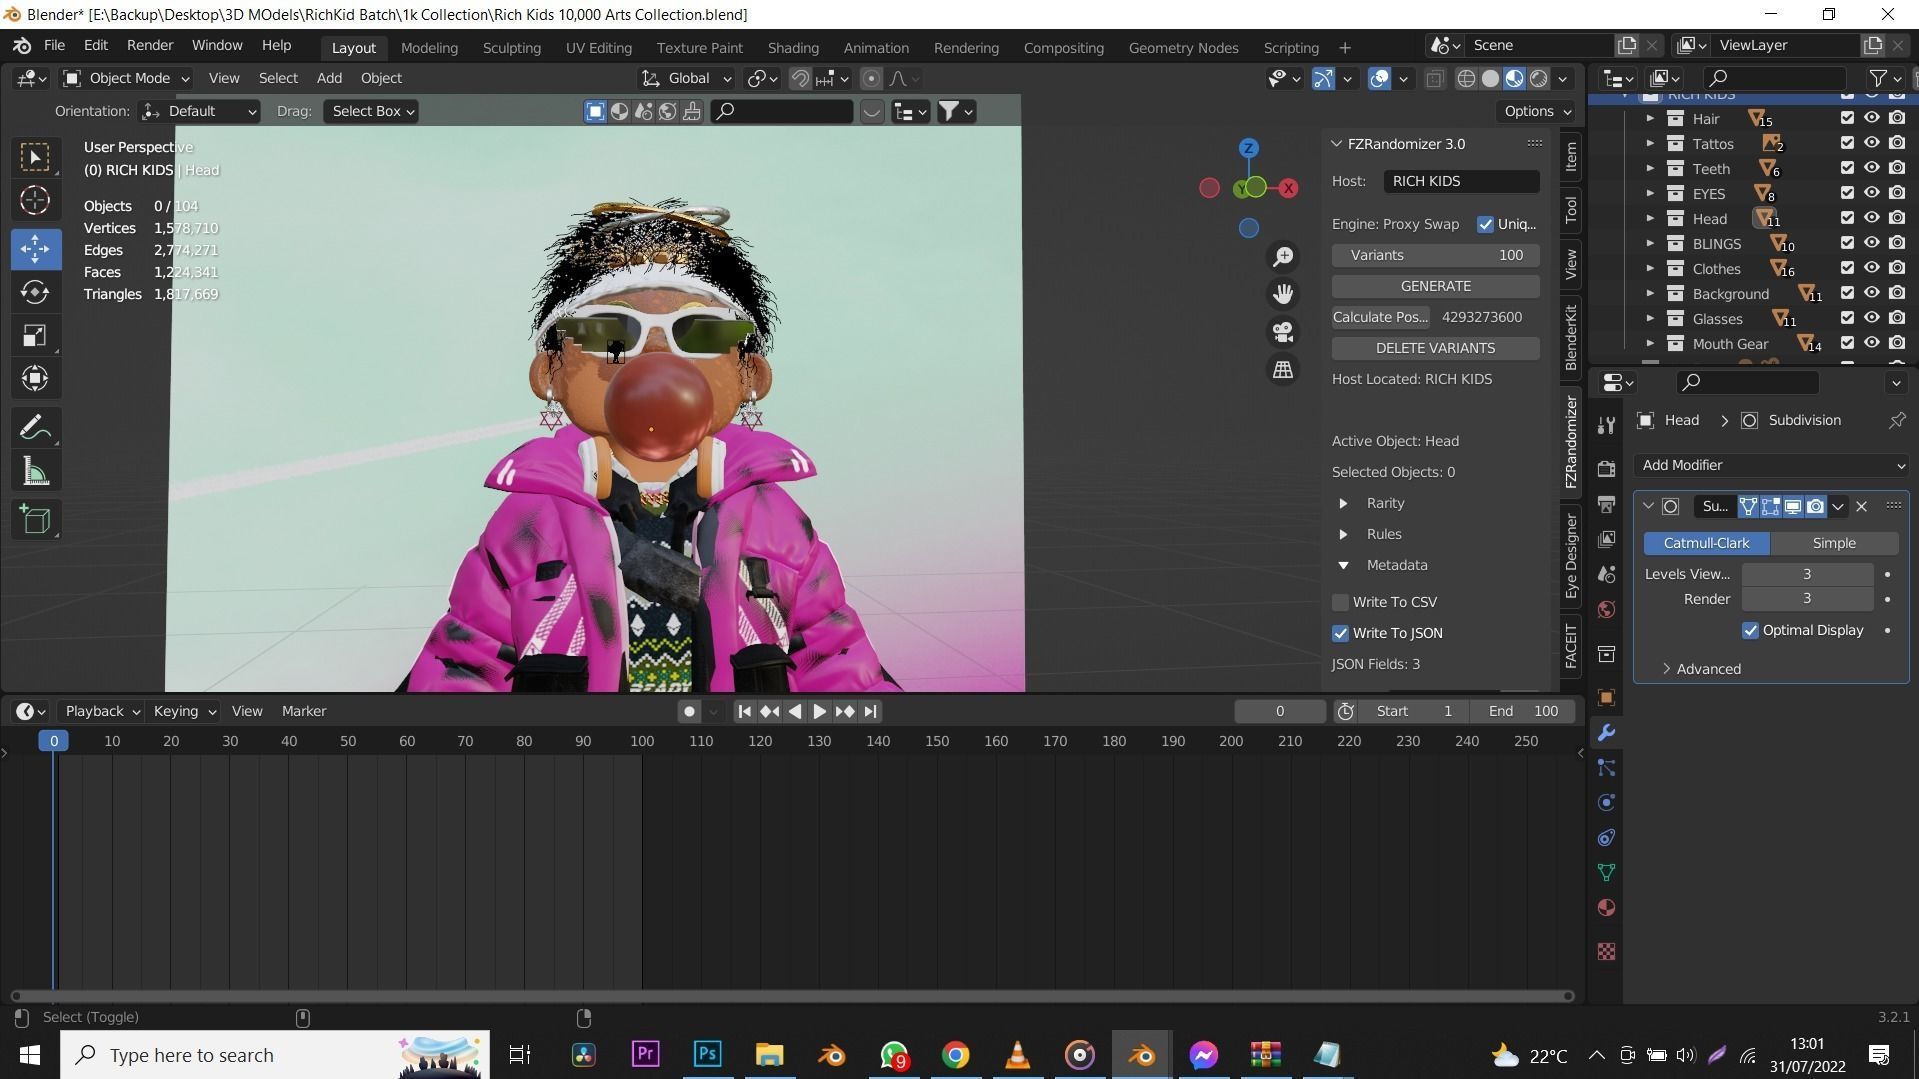This screenshot has width=1919, height=1079.
Task: Disable the Background collection in renders
Action: pyautogui.click(x=1896, y=293)
